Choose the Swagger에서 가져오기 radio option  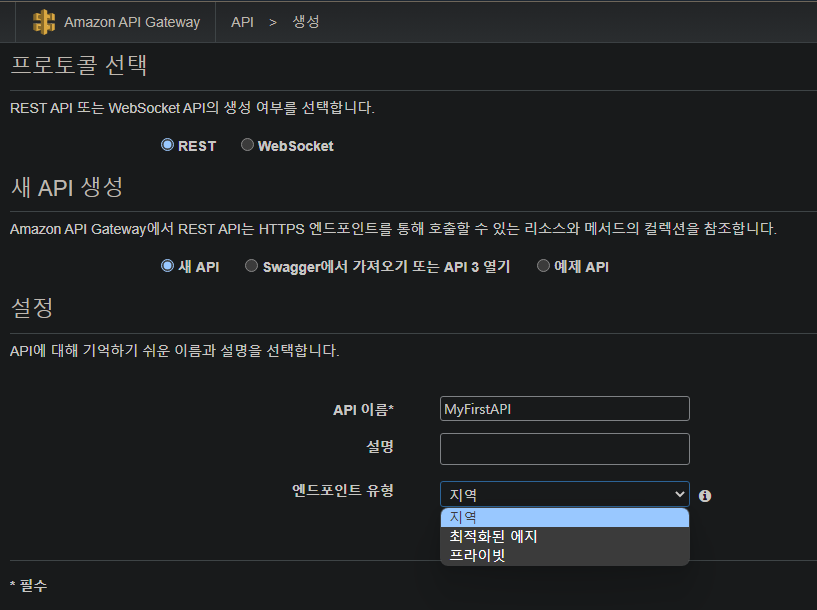coord(252,266)
